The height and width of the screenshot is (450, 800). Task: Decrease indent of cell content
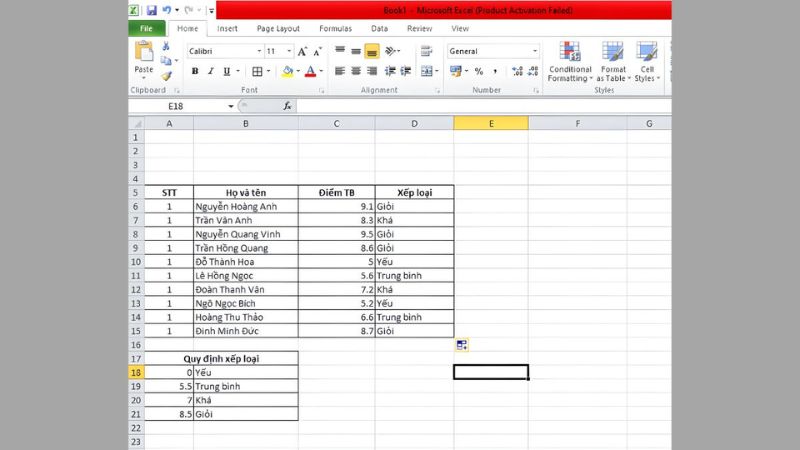[390, 71]
